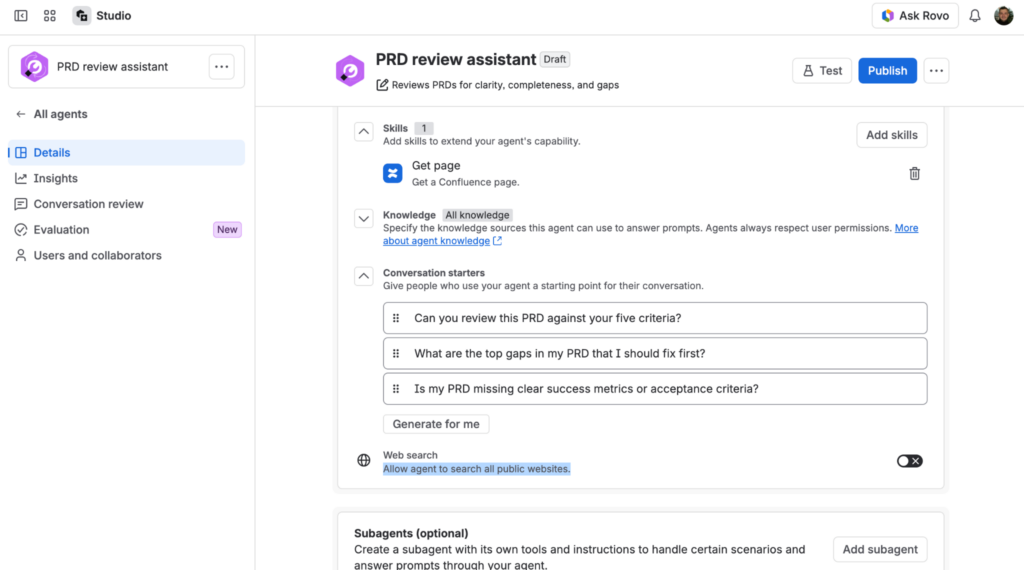Edit the agent description pencil icon
Image resolution: width=1024 pixels, height=570 pixels.
pos(382,85)
